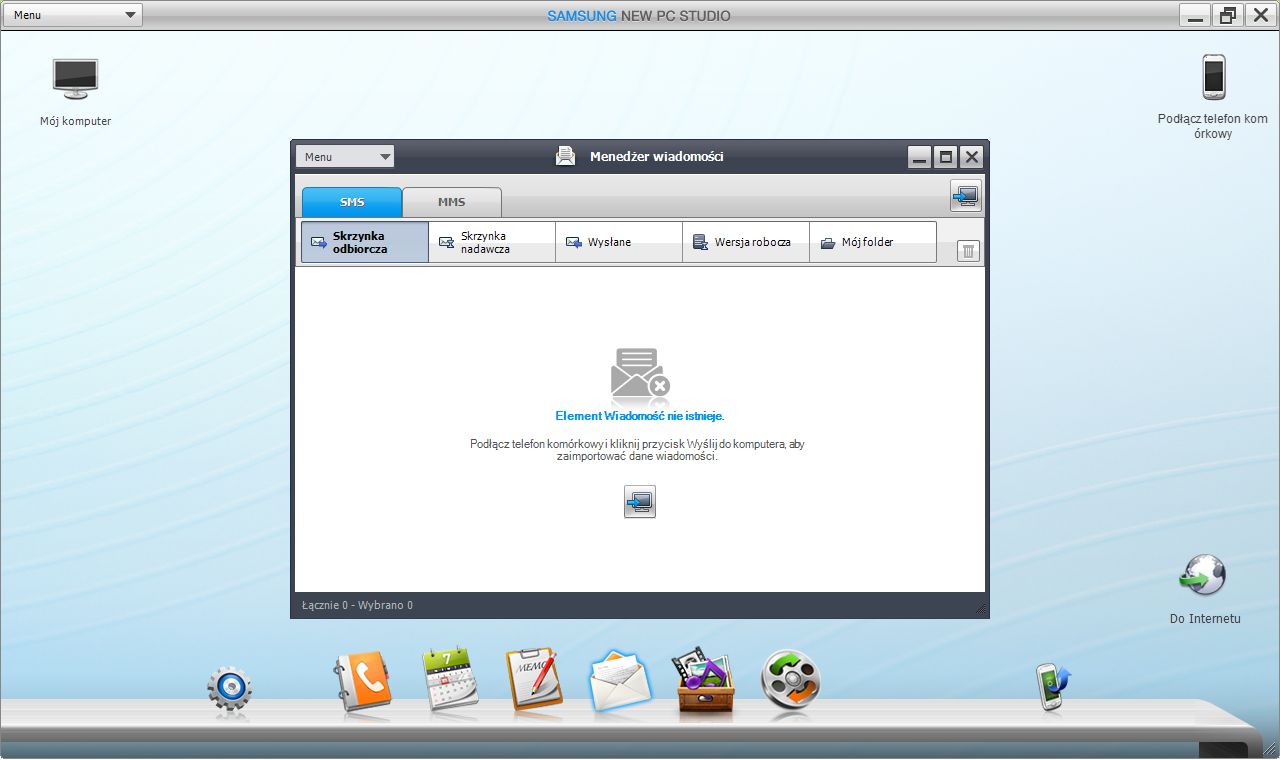Launch the phonebook contacts dock icon
The height and width of the screenshot is (760, 1280).
[x=361, y=682]
